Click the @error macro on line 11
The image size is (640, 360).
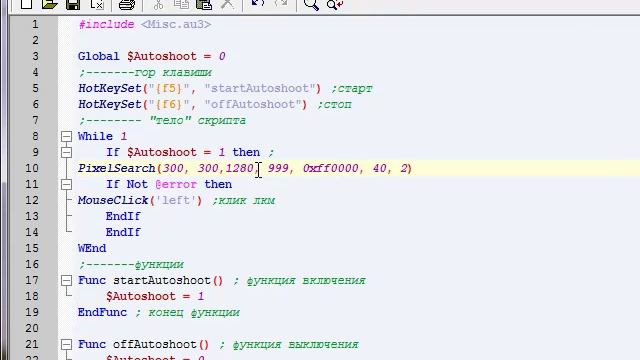[176, 184]
